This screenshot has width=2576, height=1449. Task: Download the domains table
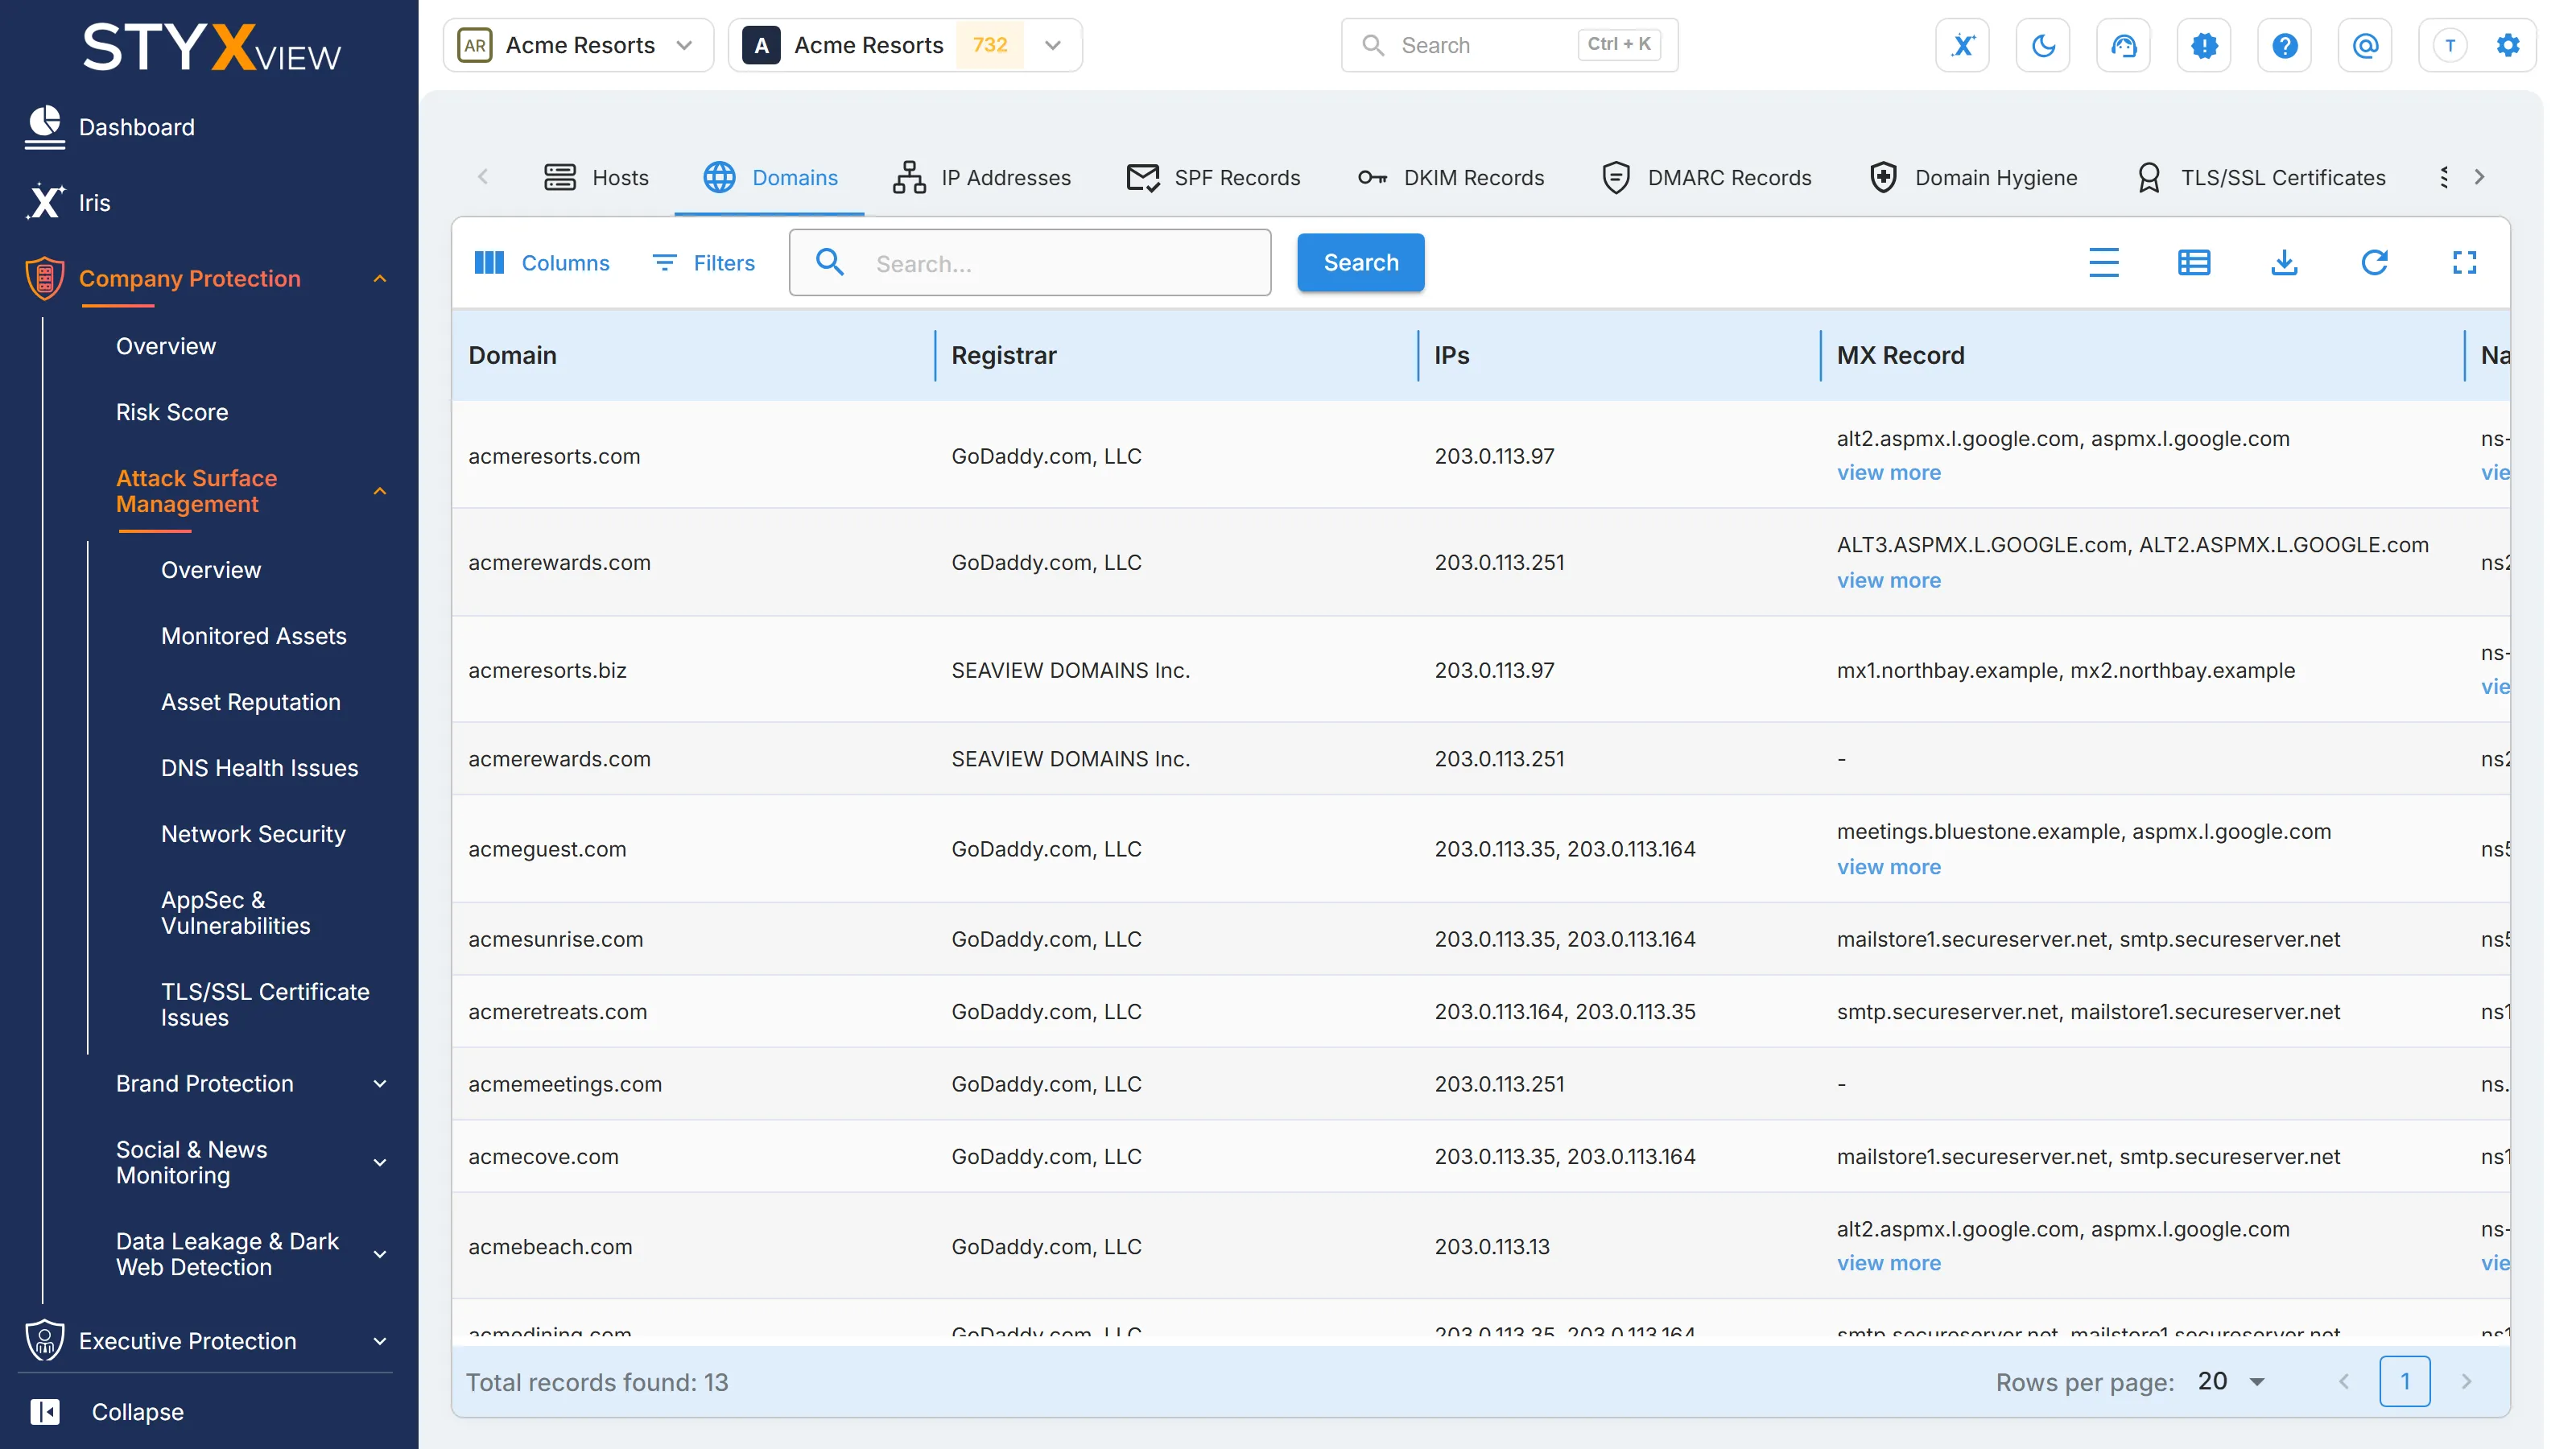pyautogui.click(x=2283, y=262)
